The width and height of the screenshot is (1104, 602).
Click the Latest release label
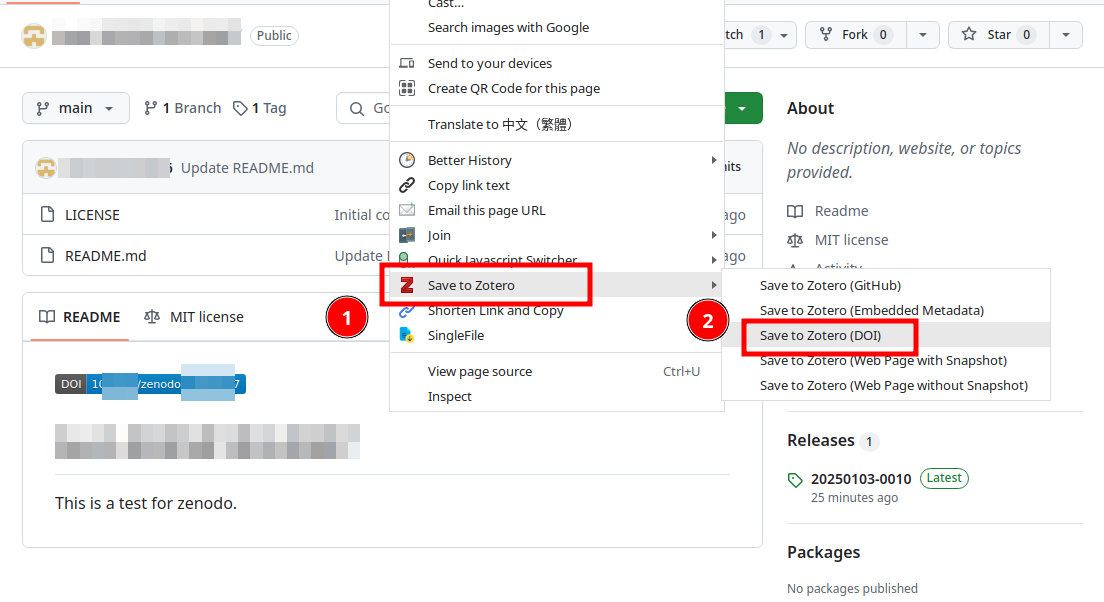pos(944,478)
